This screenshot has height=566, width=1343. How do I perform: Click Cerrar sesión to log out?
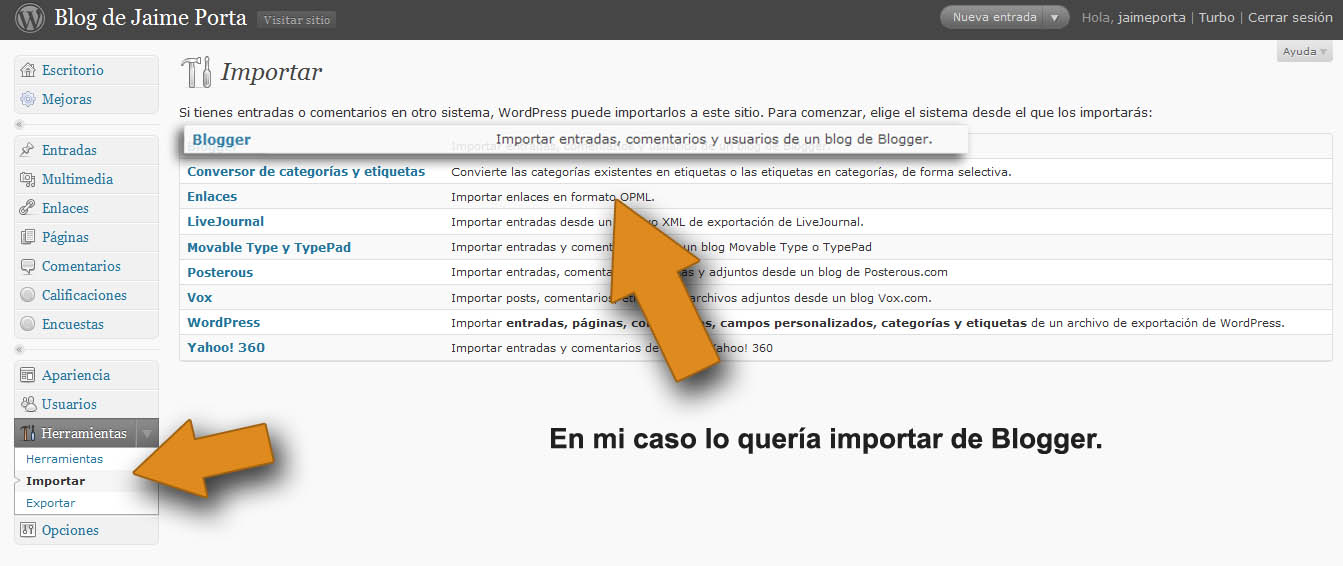point(1290,17)
